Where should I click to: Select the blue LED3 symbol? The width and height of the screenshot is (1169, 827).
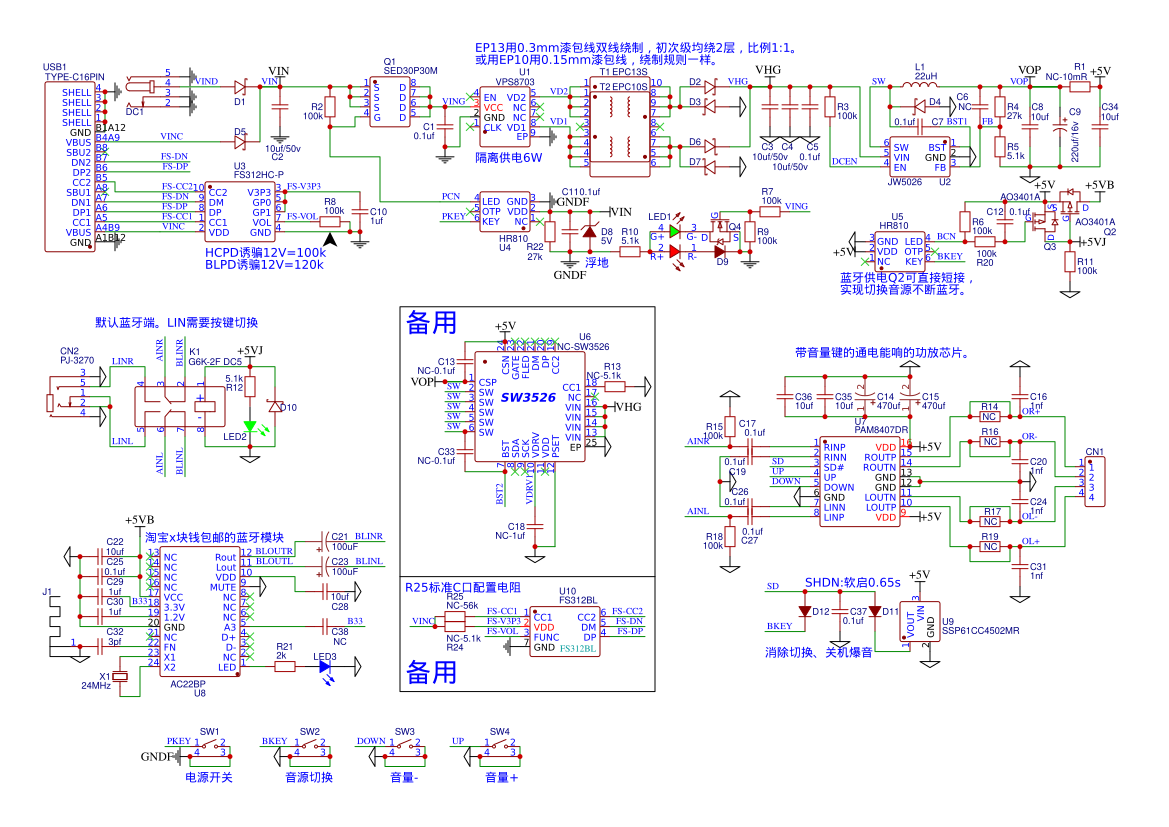point(325,667)
